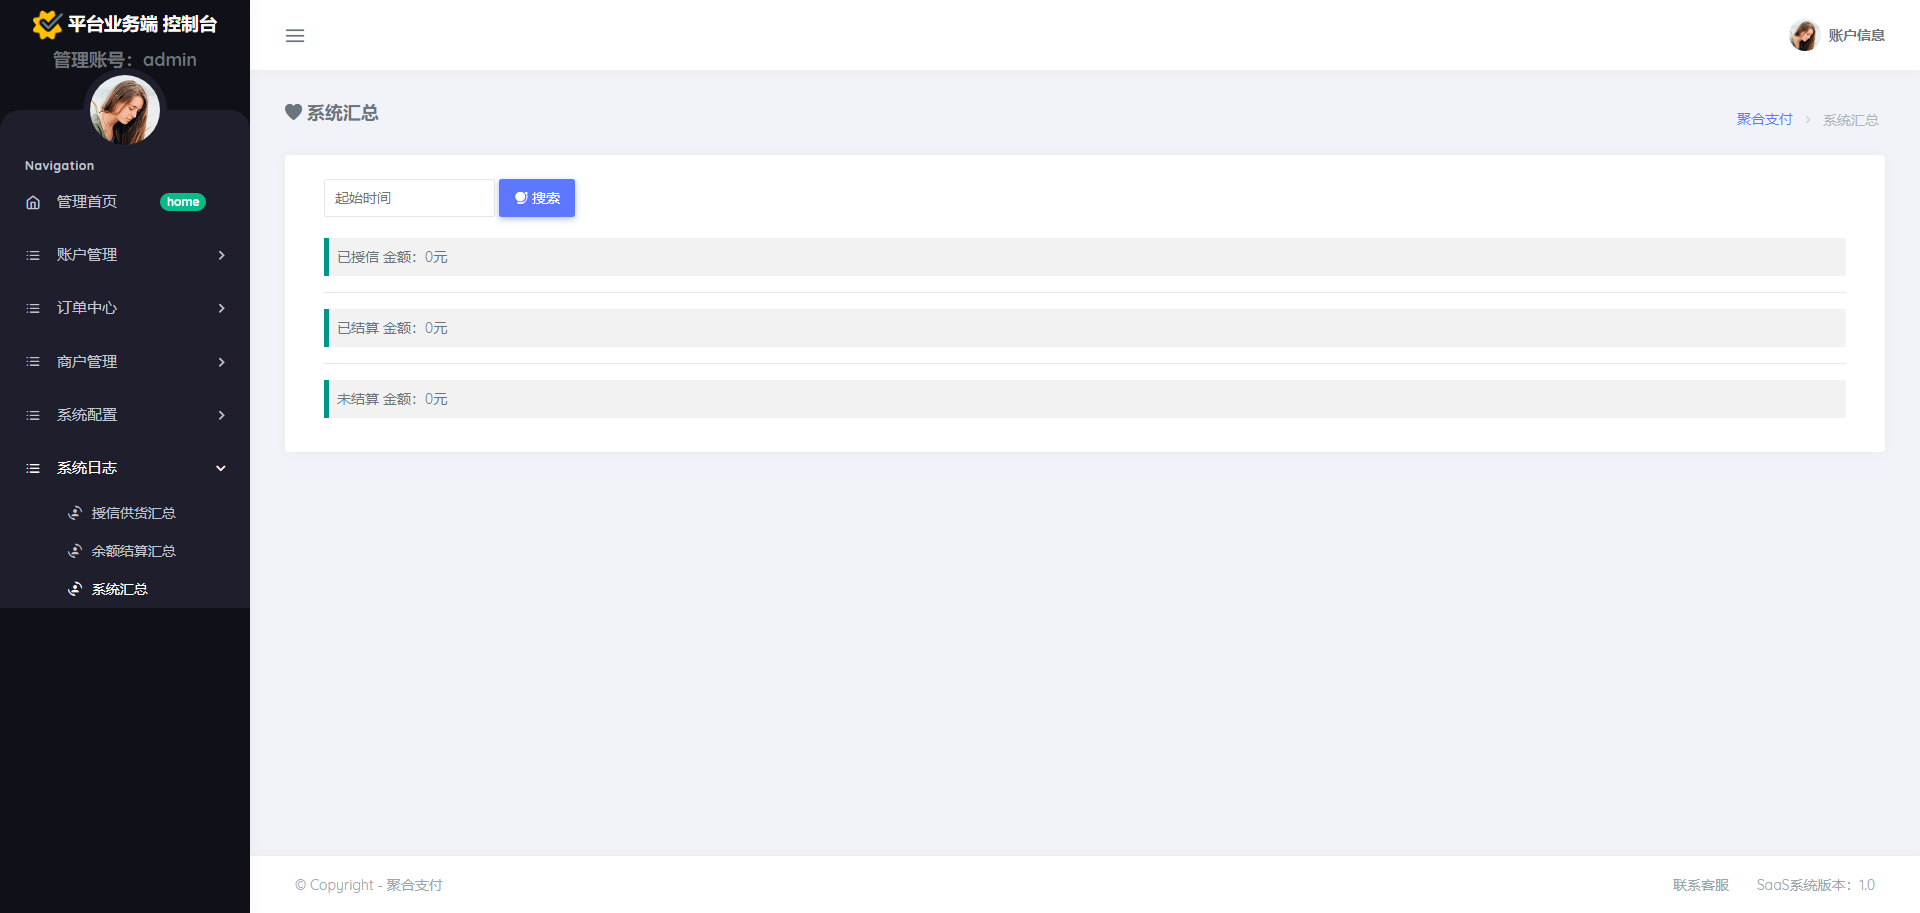Expand the 账户管理 chevron
This screenshot has height=913, width=1920.
pyautogui.click(x=221, y=255)
